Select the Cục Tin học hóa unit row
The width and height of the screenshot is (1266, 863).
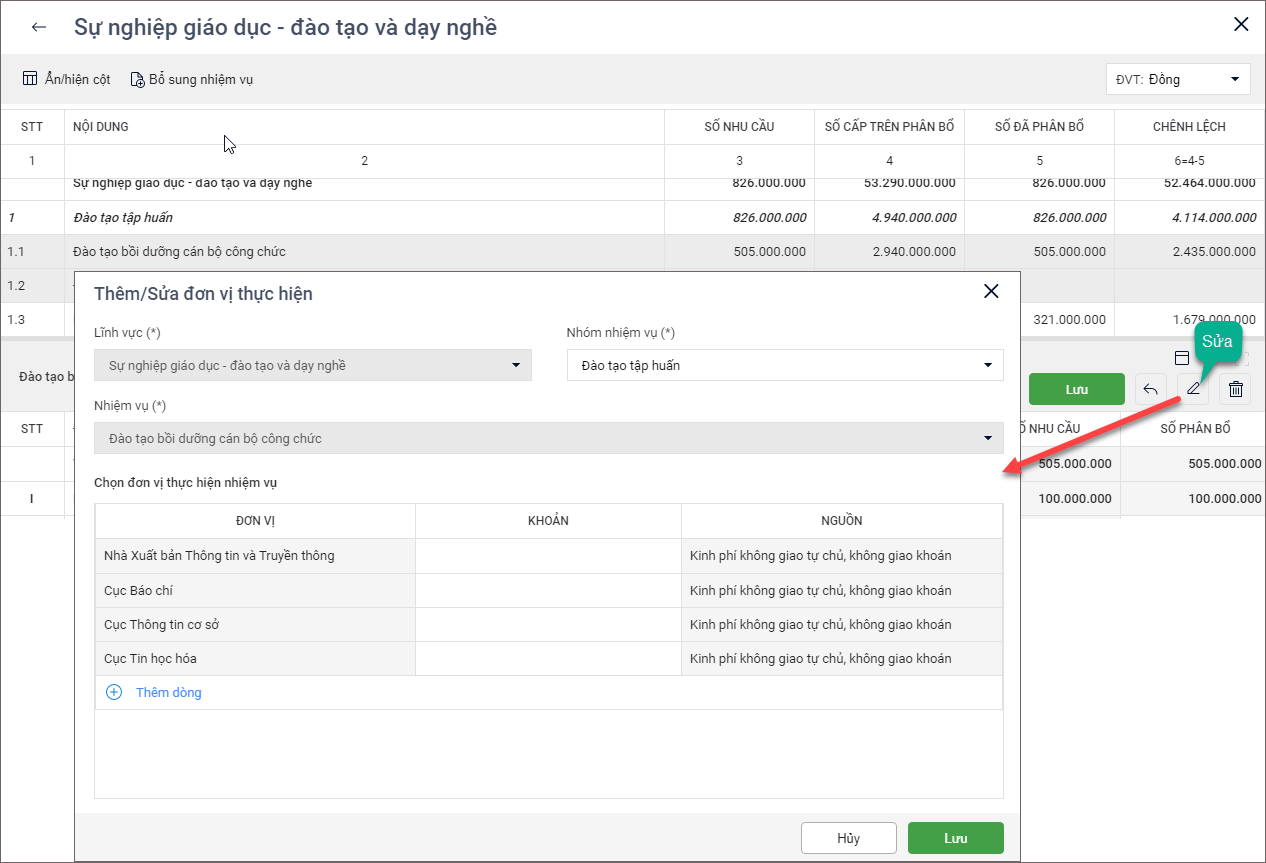coord(255,659)
